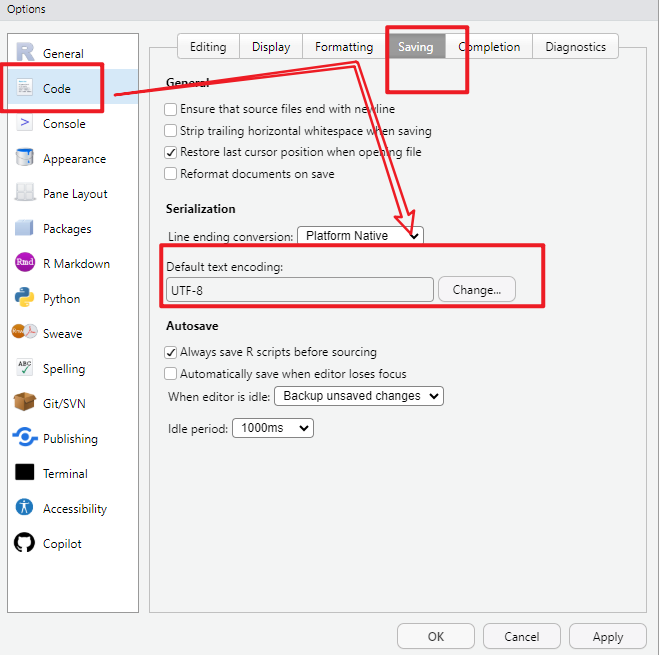Open R Markdown settings icon

pos(25,263)
